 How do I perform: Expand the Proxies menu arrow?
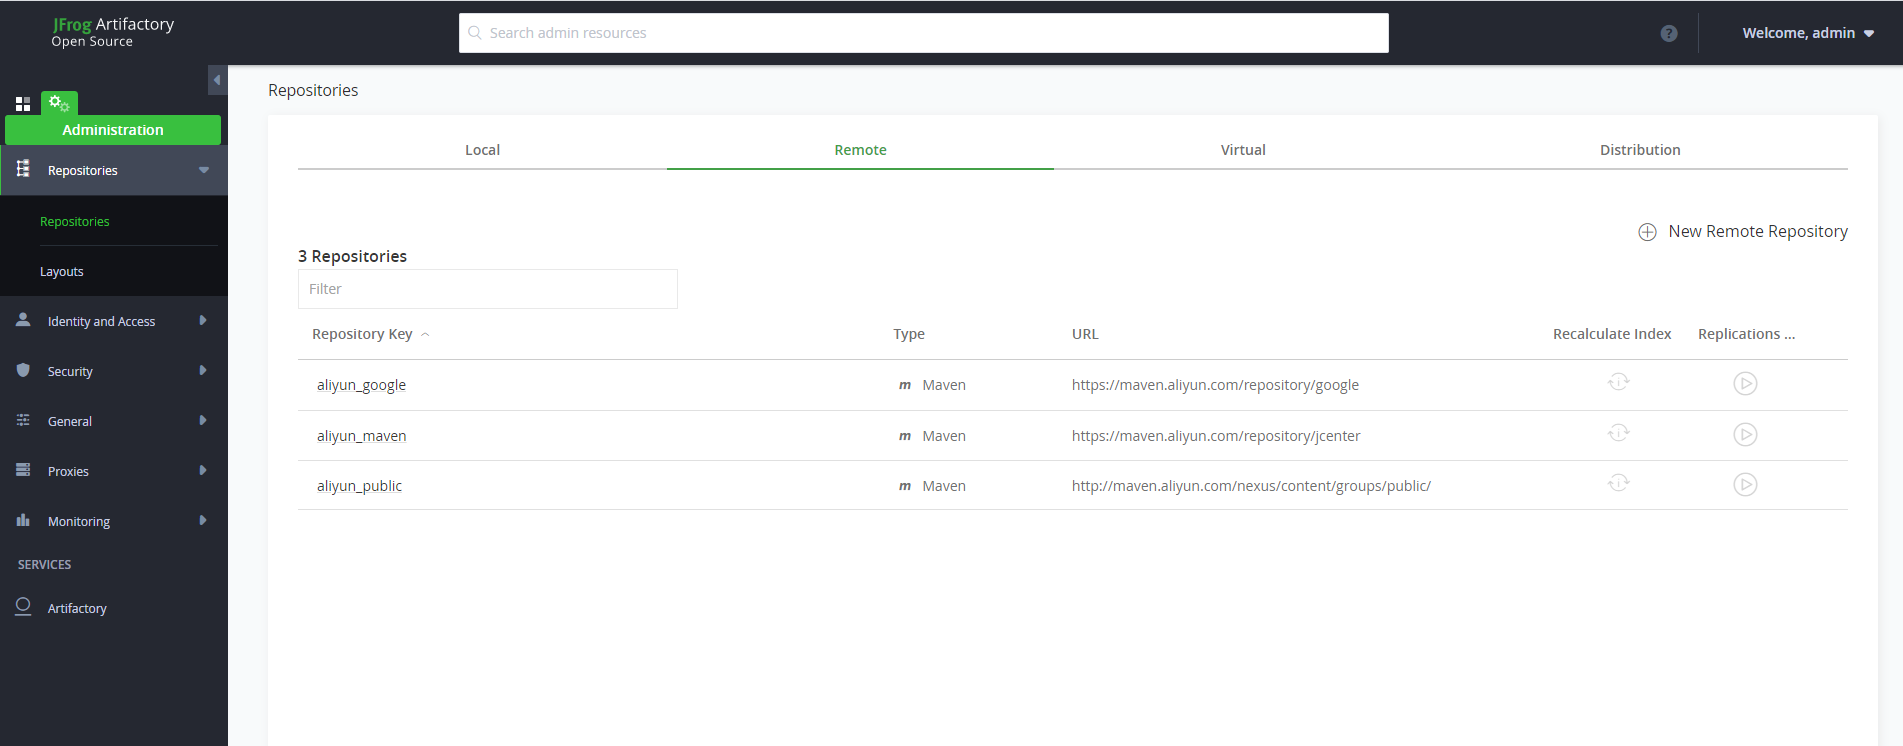click(203, 470)
